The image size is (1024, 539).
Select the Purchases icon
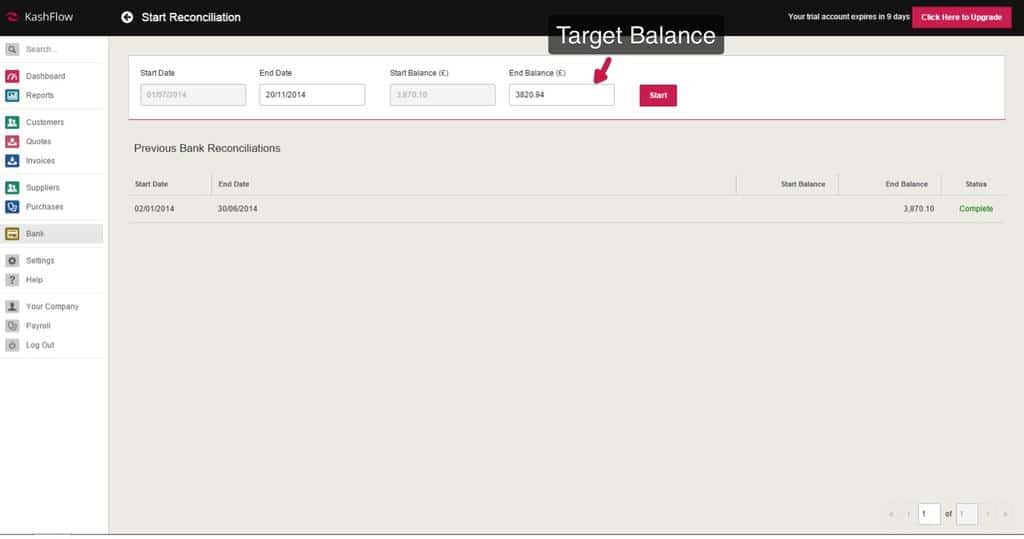pyautogui.click(x=12, y=207)
